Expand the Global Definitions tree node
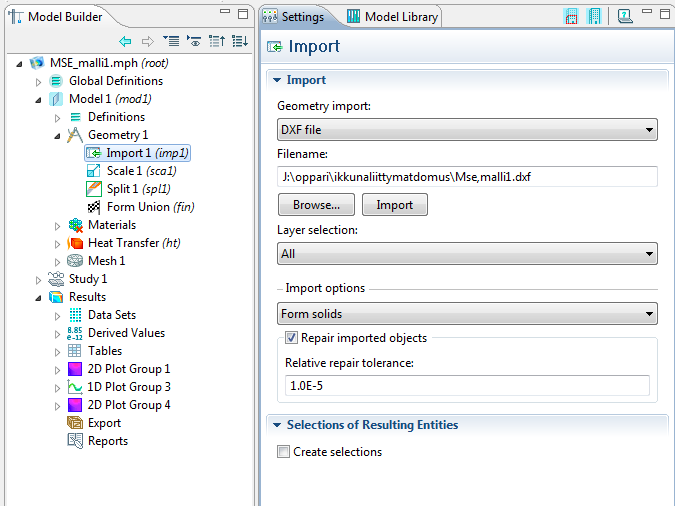The height and width of the screenshot is (506, 675). coord(38,81)
